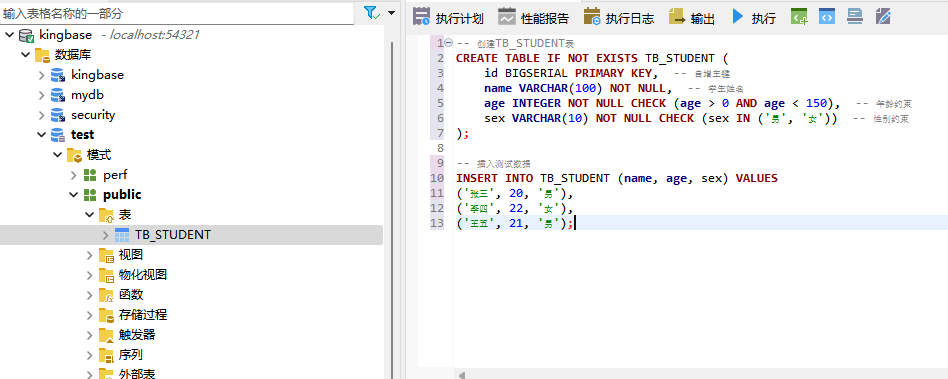
Task: Select the mydb database
Action: 87,95
